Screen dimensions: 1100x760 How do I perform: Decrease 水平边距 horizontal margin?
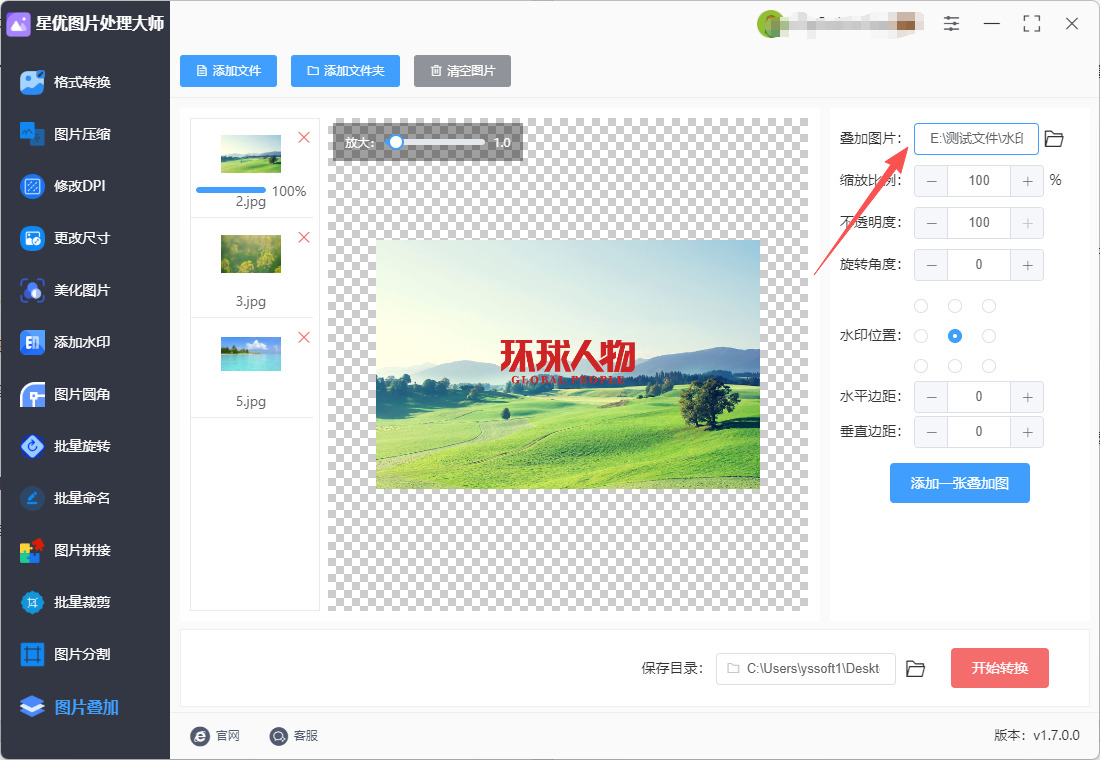click(932, 397)
